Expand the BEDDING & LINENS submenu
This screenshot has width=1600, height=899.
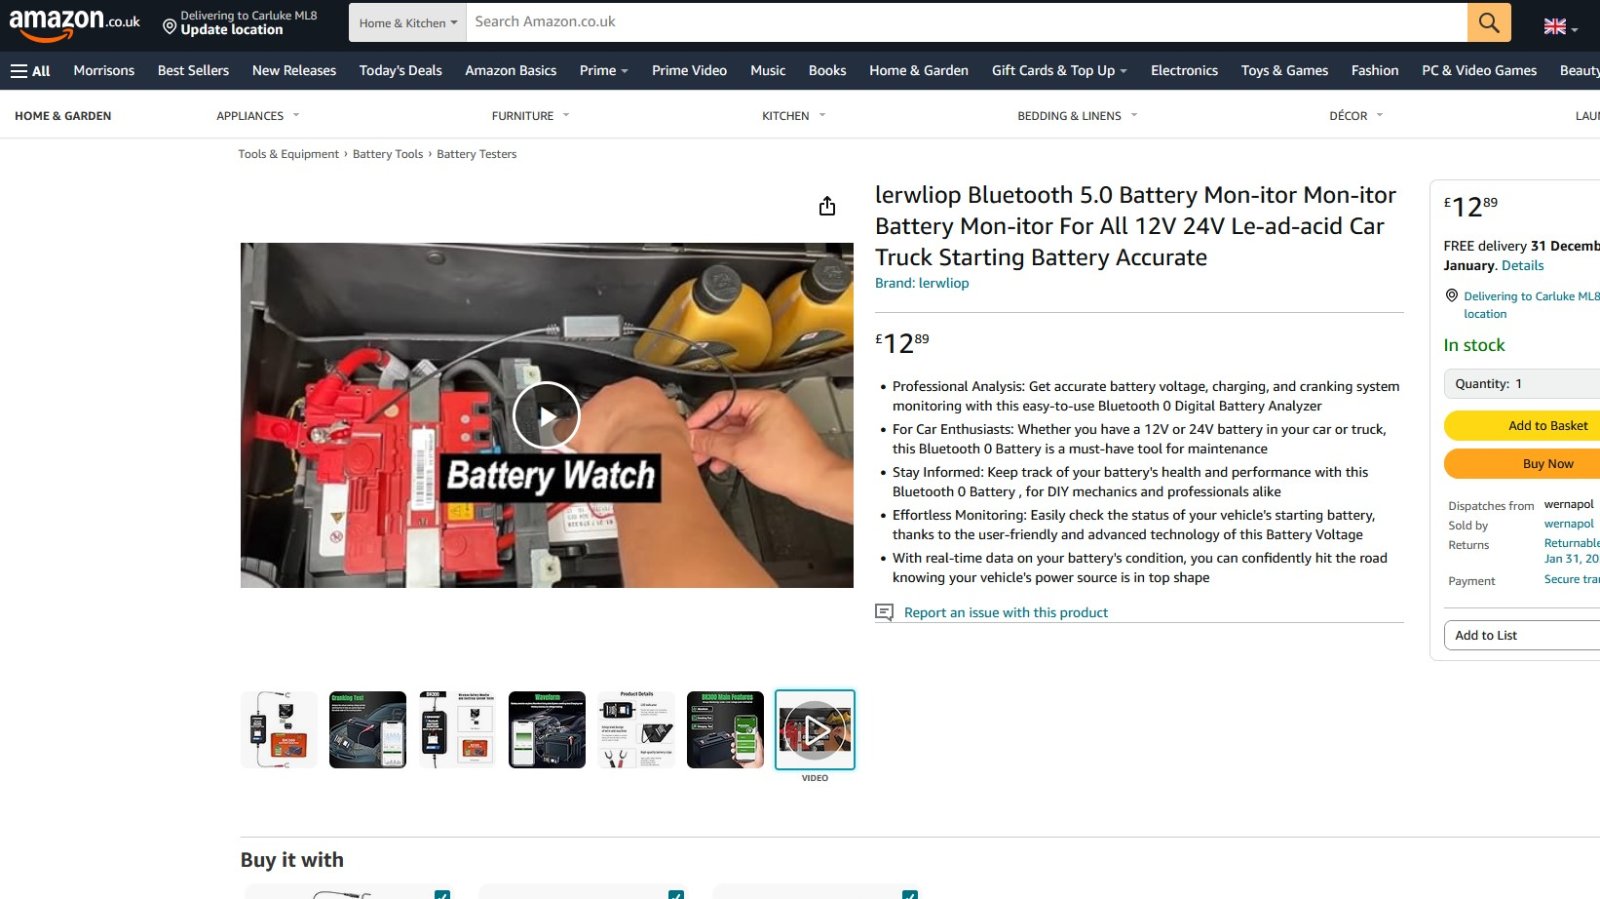click(x=1077, y=116)
